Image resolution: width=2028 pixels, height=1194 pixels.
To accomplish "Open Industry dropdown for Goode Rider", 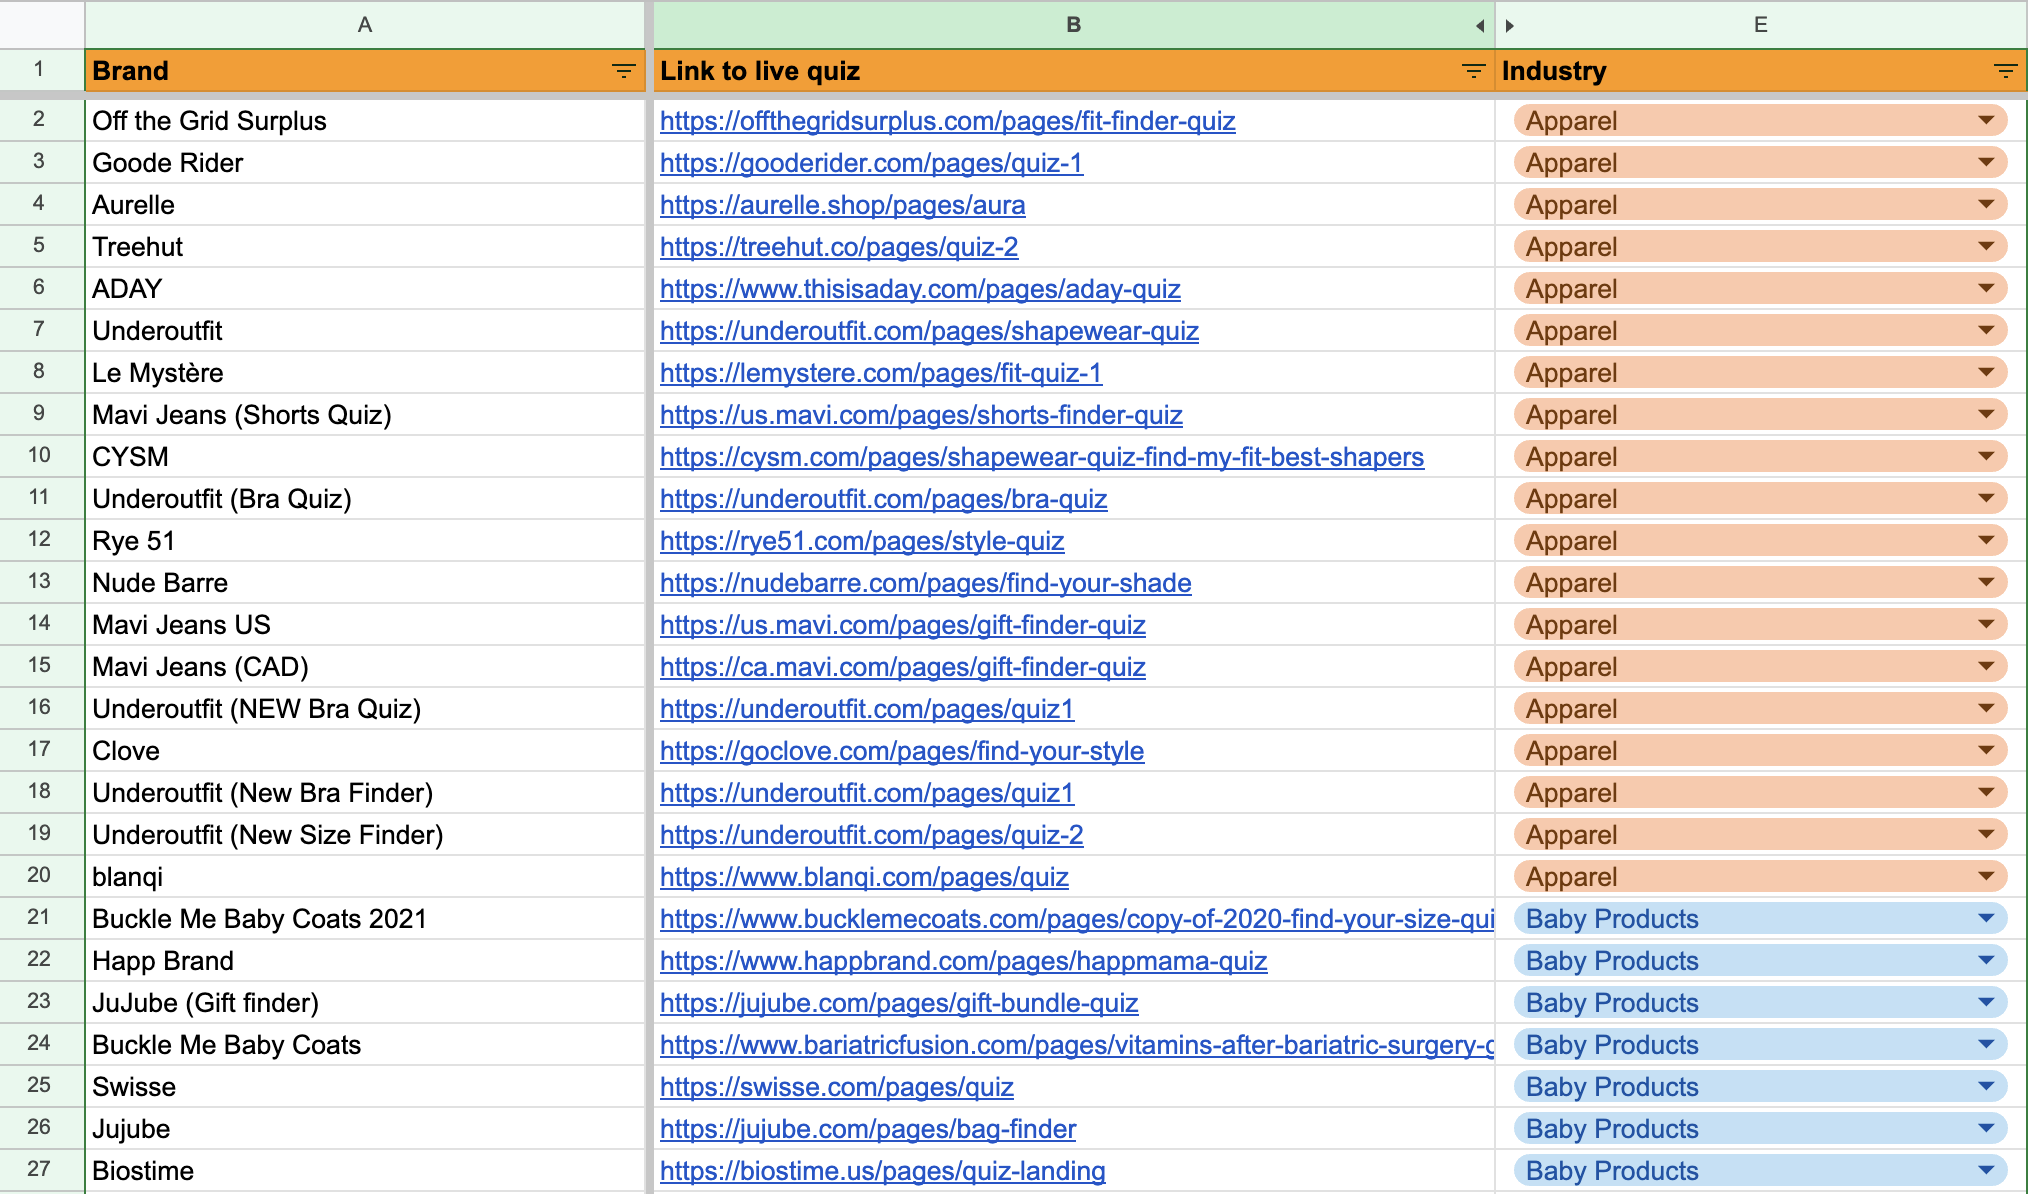I will (1986, 163).
